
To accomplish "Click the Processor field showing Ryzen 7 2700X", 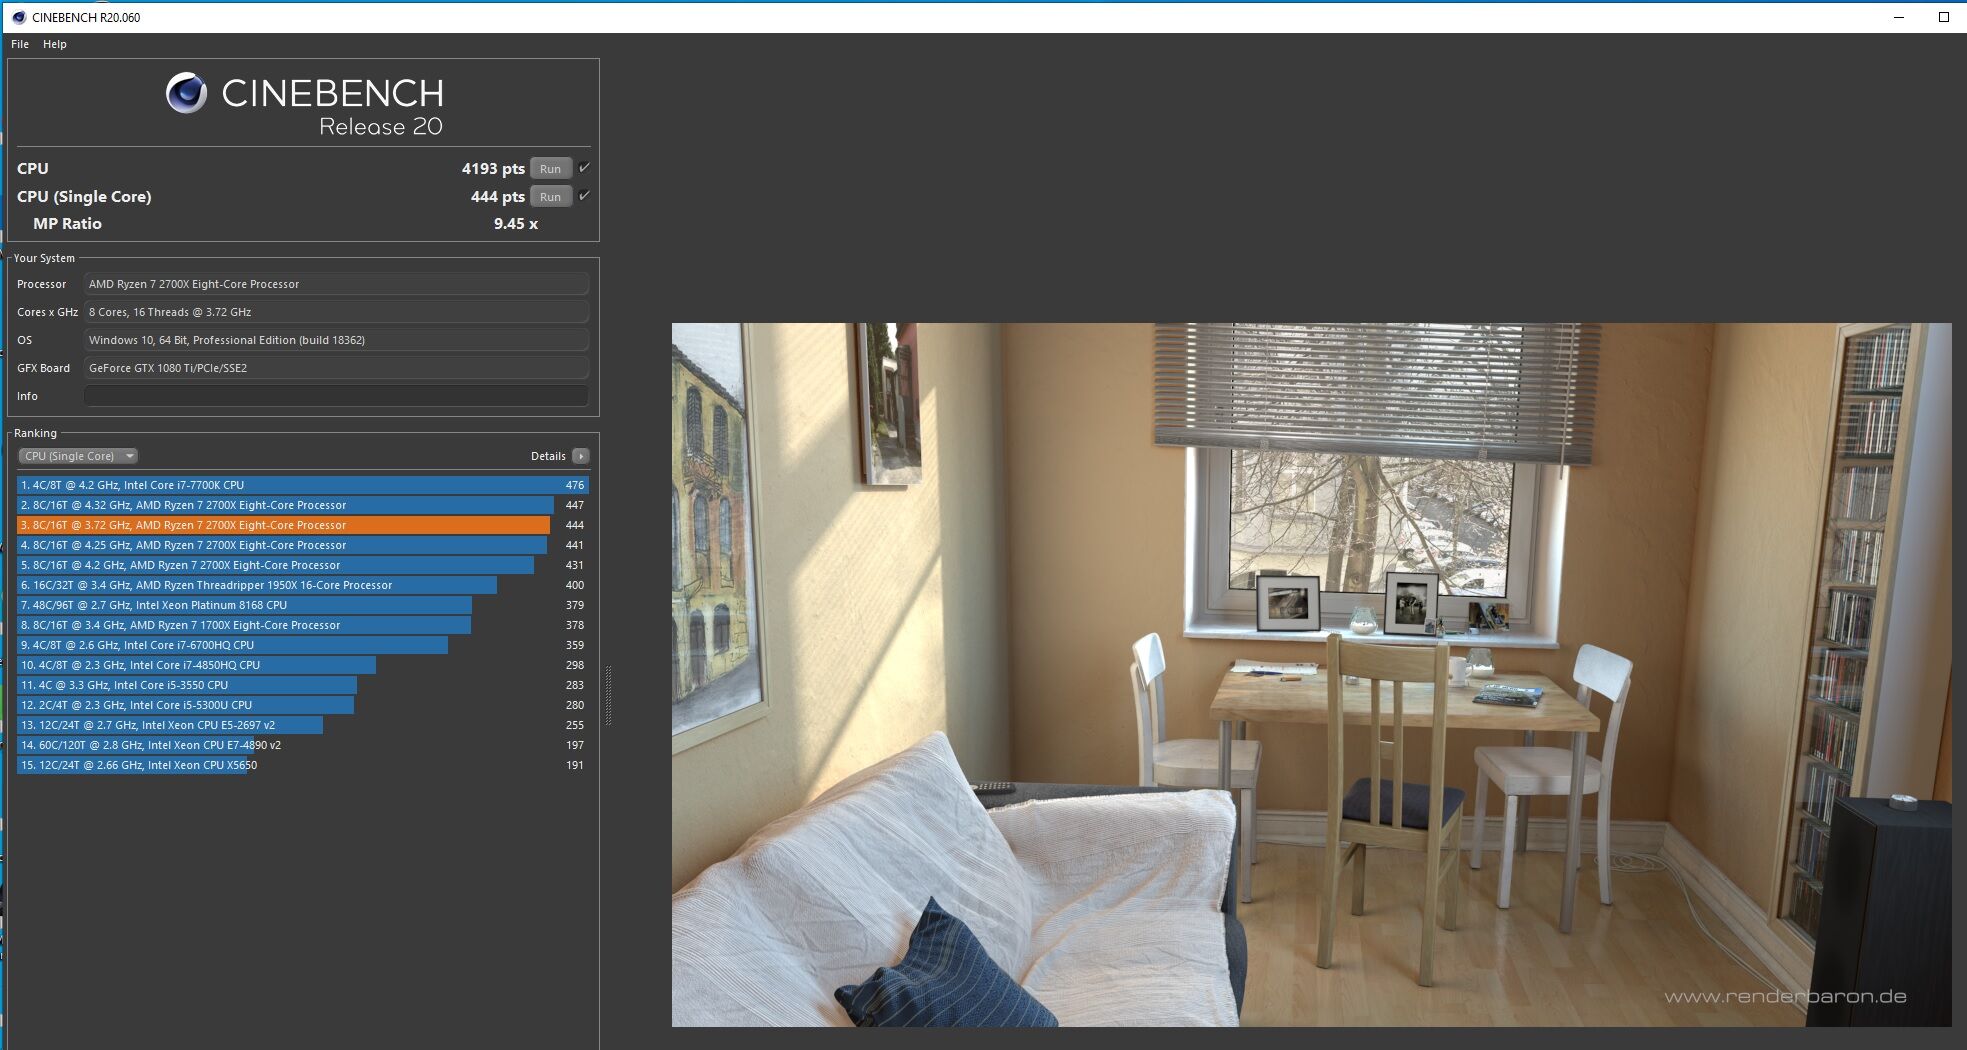I will (336, 284).
